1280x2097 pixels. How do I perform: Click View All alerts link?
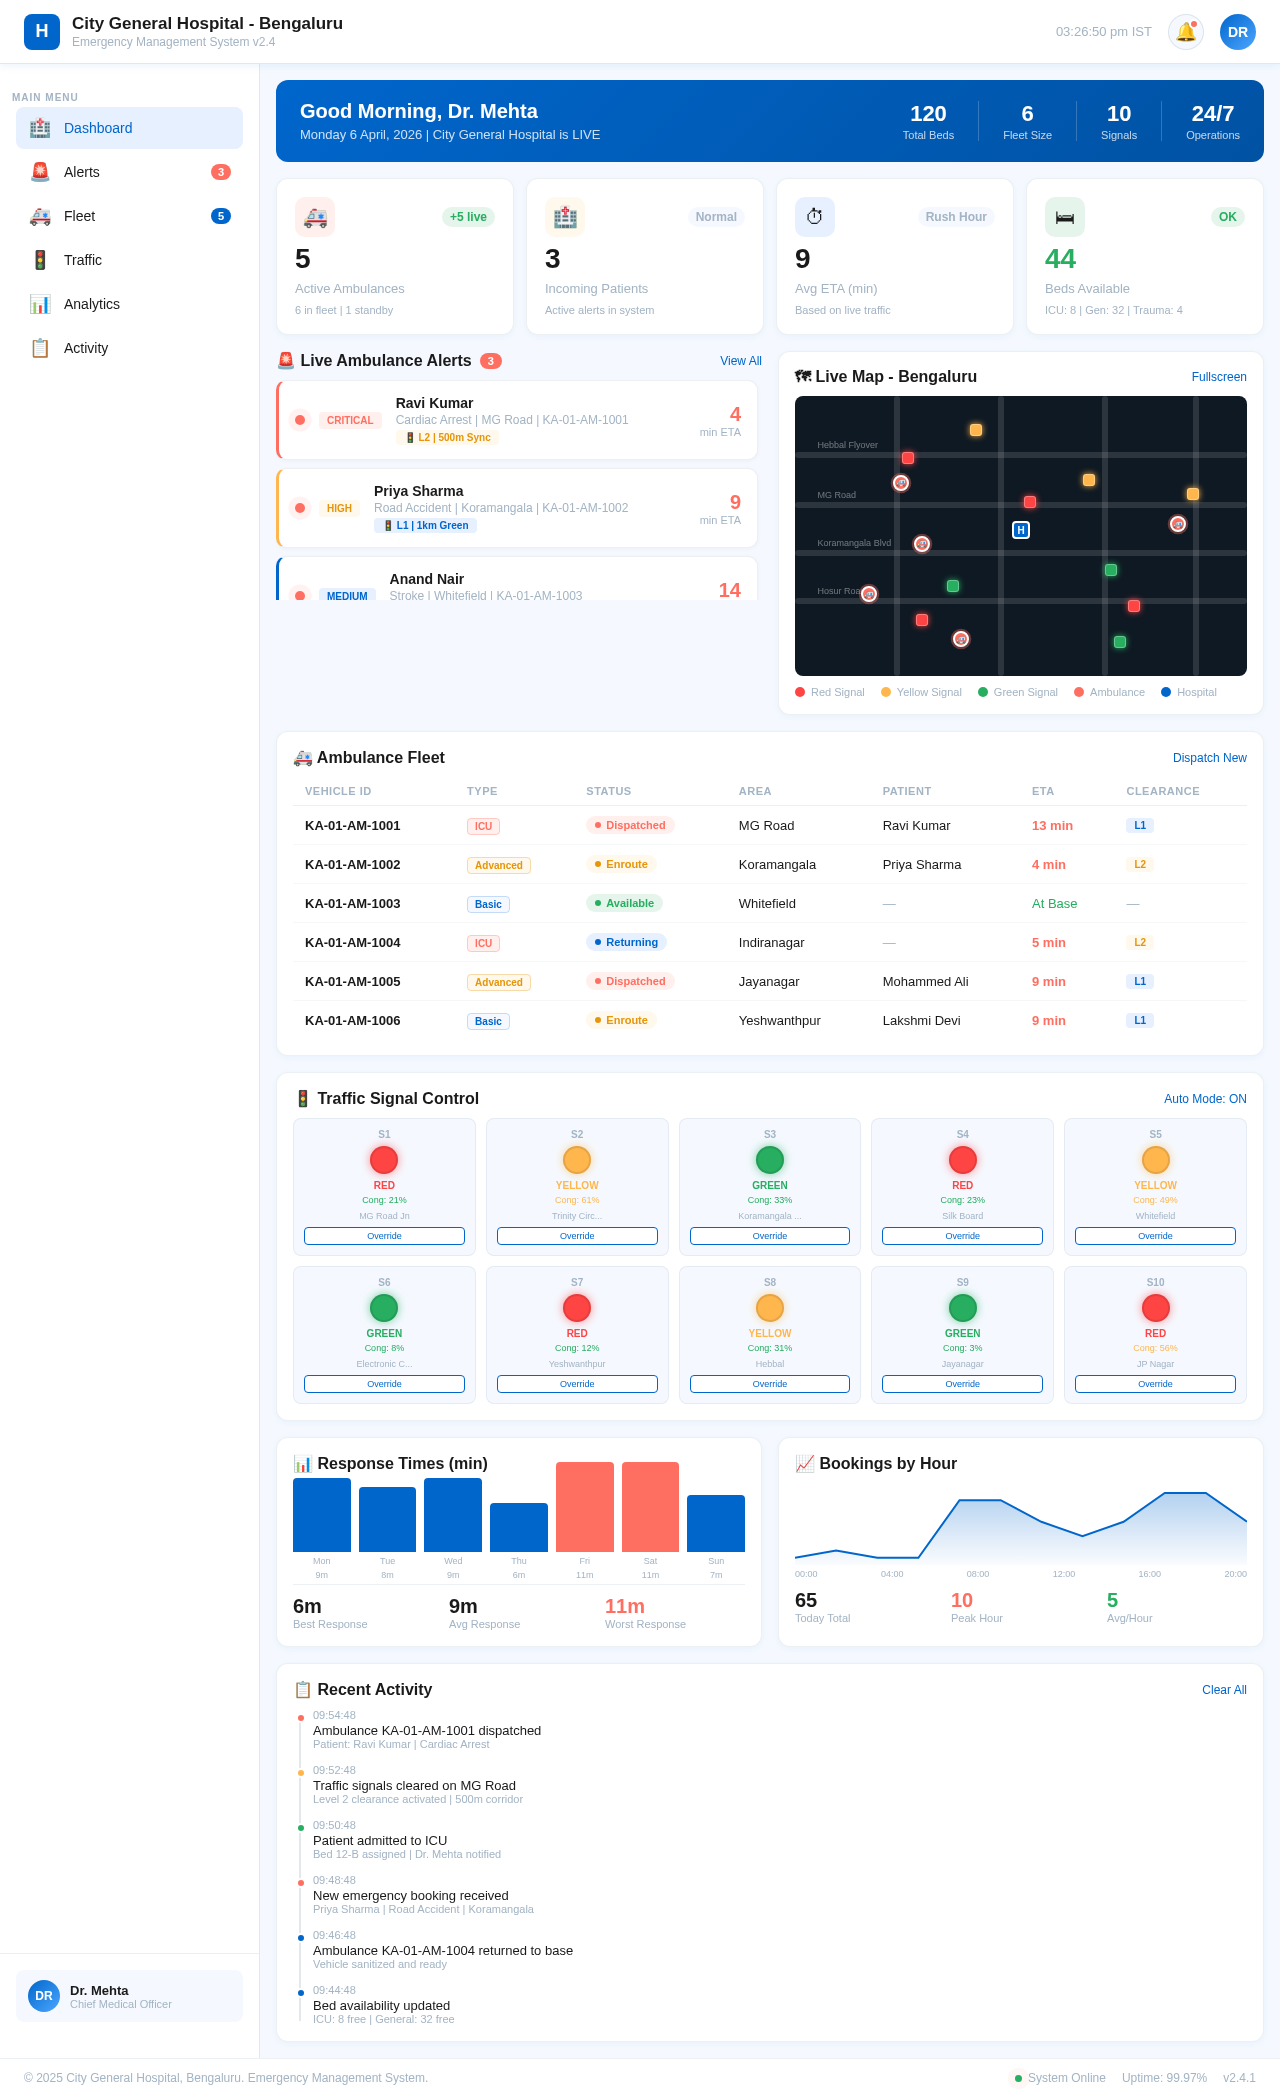point(741,361)
